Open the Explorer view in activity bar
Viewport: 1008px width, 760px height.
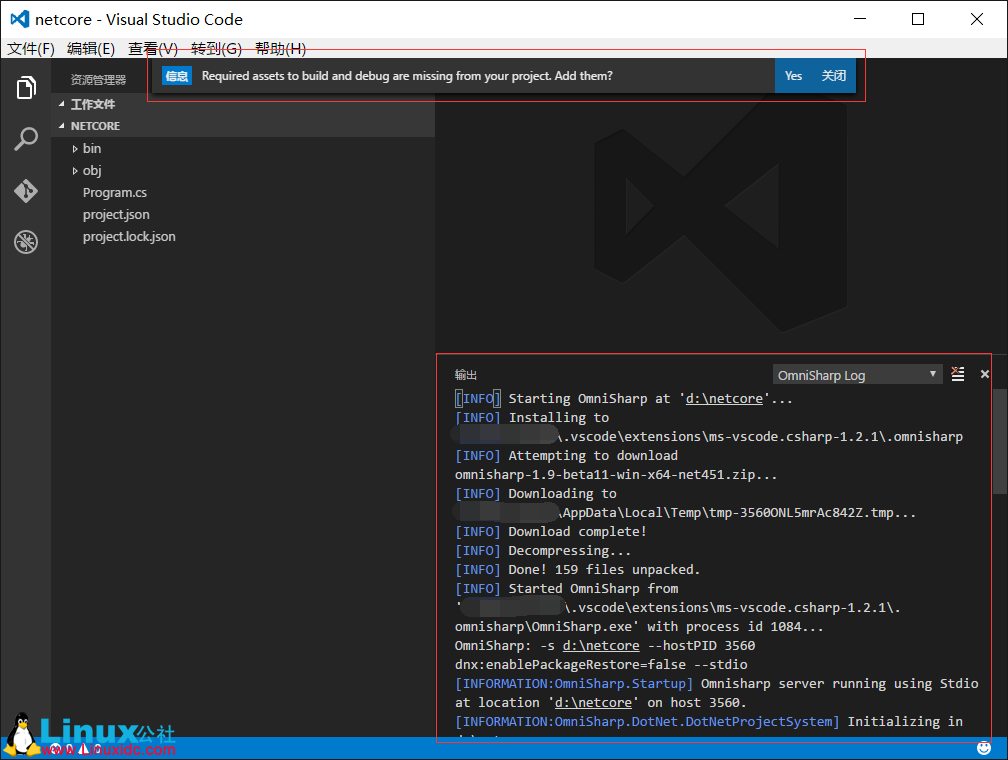[26, 87]
